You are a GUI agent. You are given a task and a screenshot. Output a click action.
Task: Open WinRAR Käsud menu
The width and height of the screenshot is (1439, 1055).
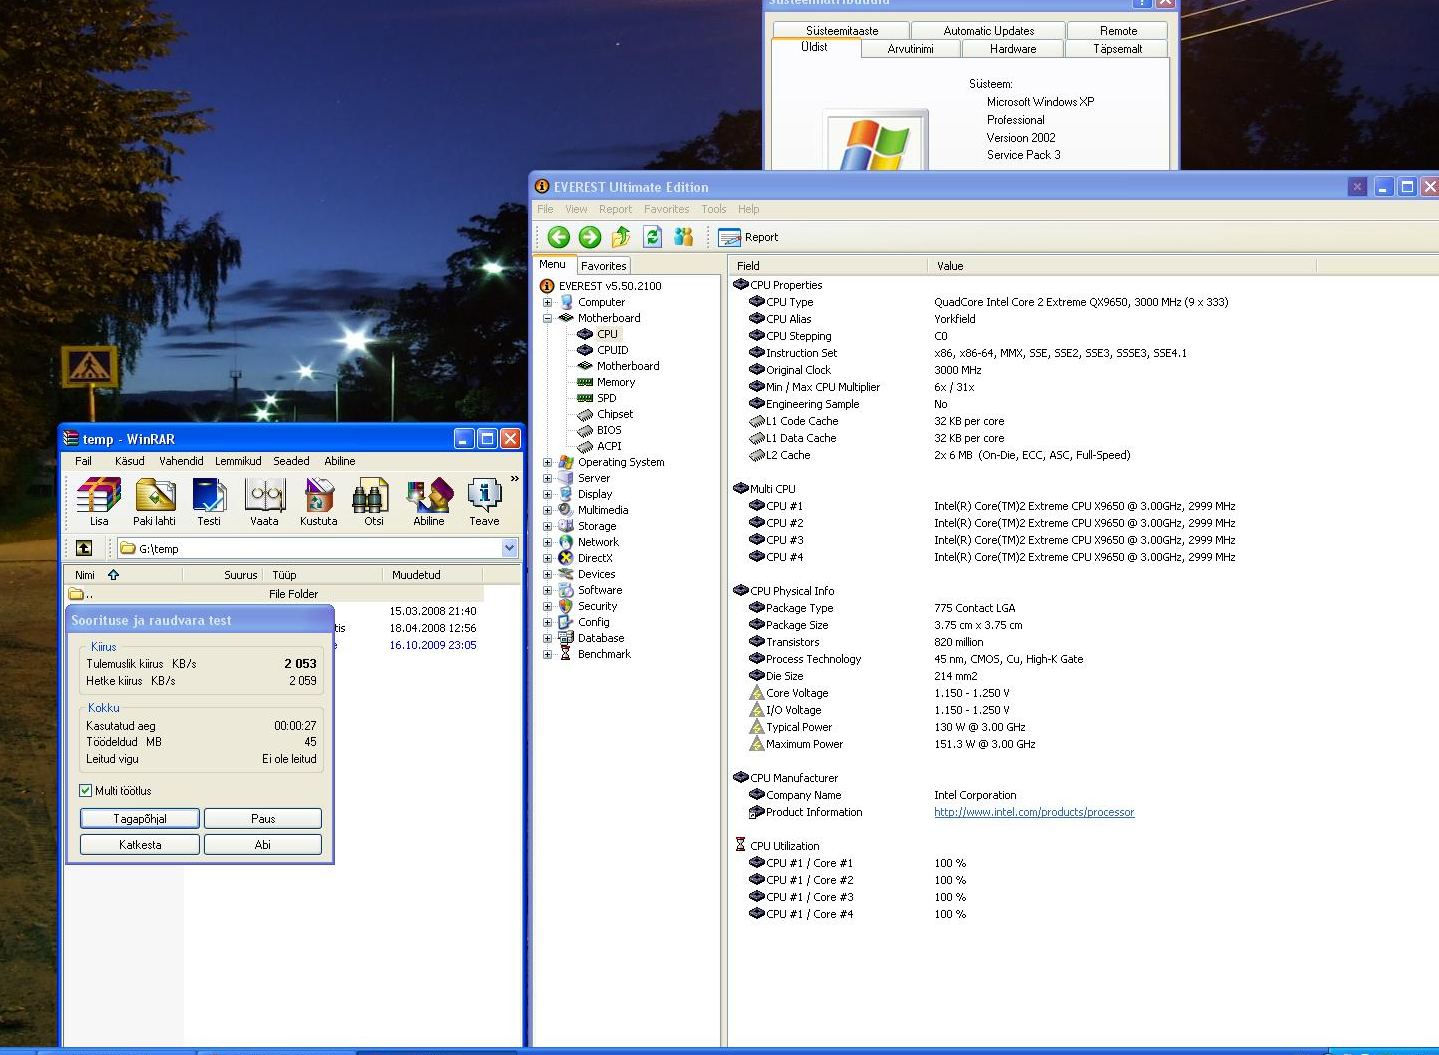129,461
